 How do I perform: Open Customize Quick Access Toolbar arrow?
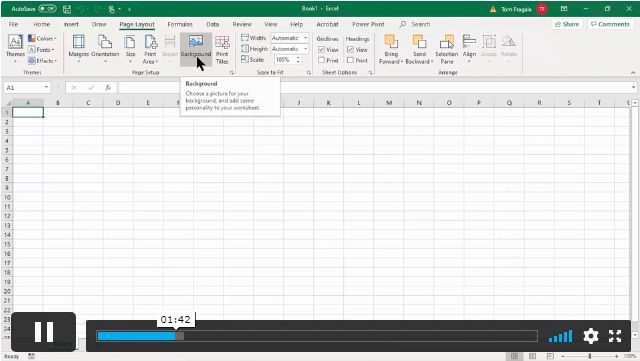click(x=129, y=9)
